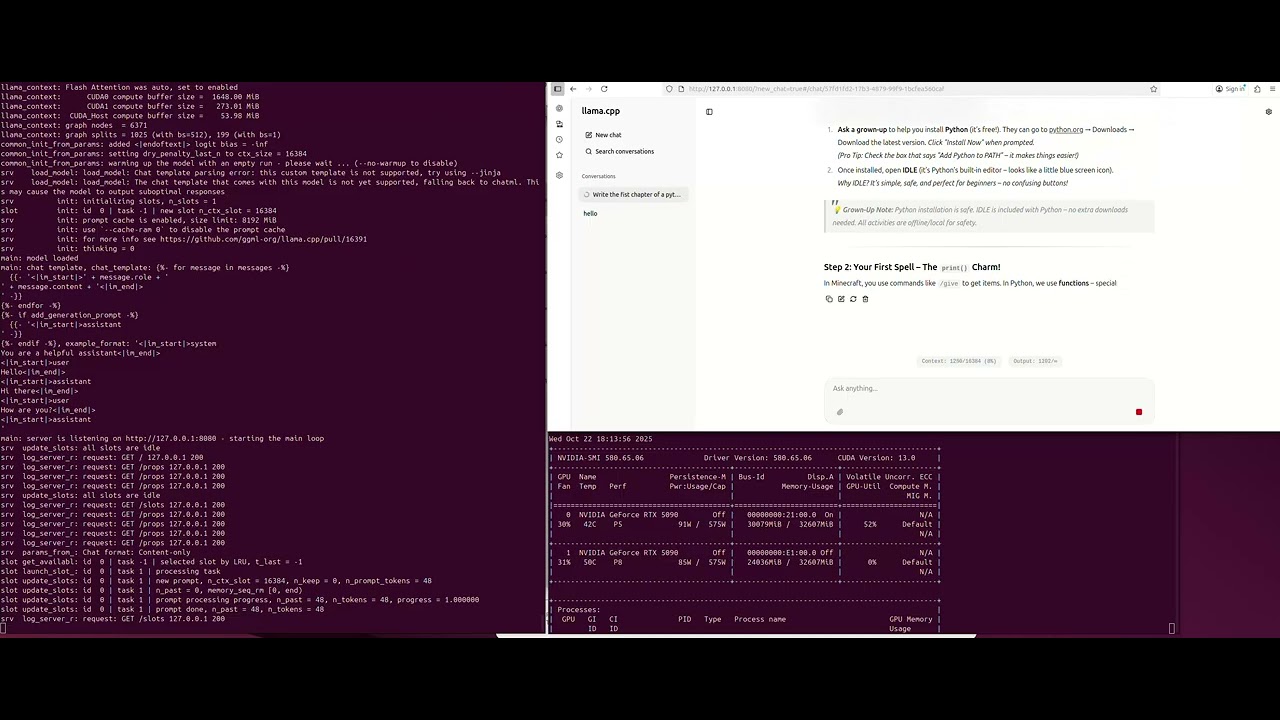The height and width of the screenshot is (720, 1280).
Task: Bookmark this page with the star
Action: point(1153,89)
